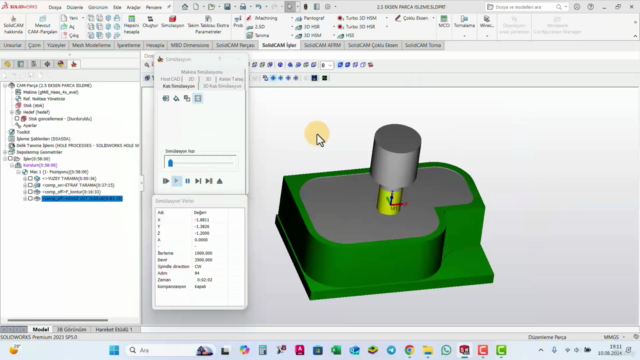Open Hareket Etüdü 1 bottom tab
Image resolution: width=640 pixels, height=360 pixels.
pyautogui.click(x=114, y=329)
